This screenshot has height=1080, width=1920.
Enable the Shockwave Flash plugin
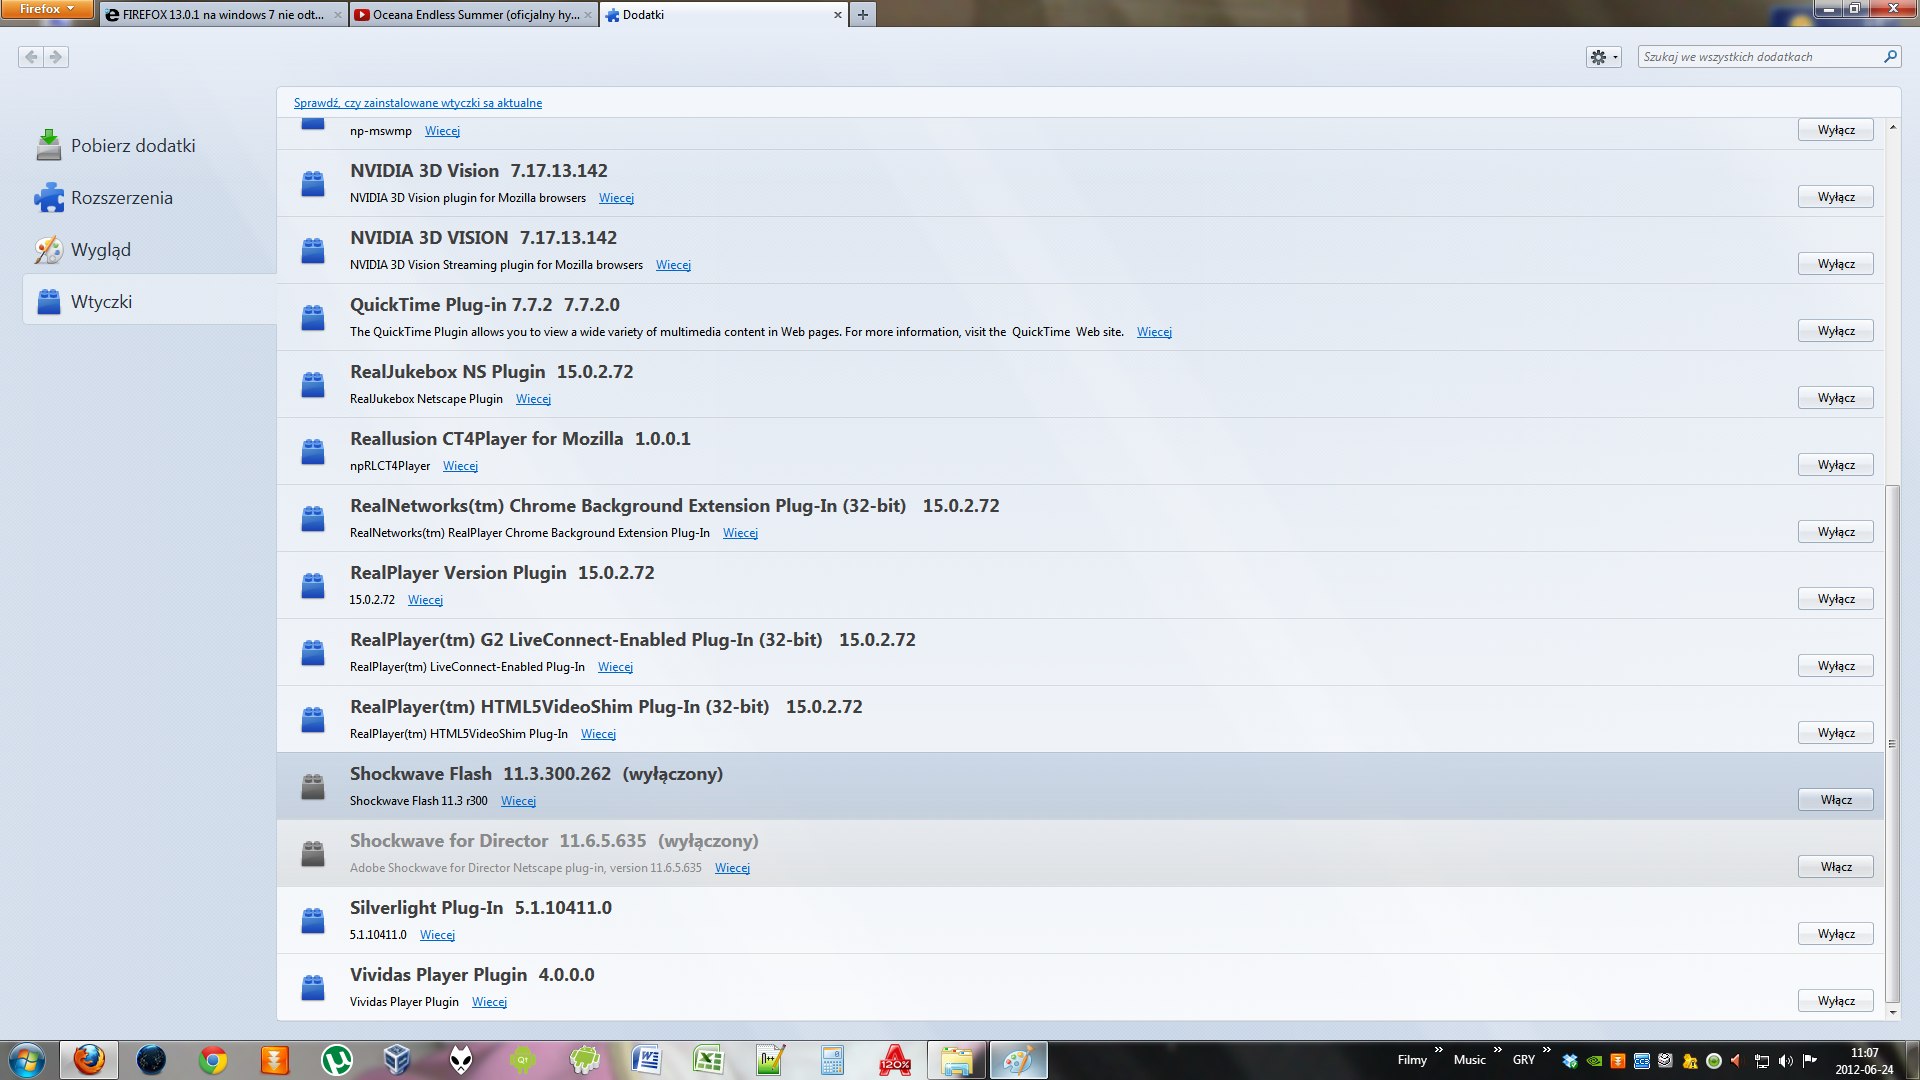[x=1835, y=799]
